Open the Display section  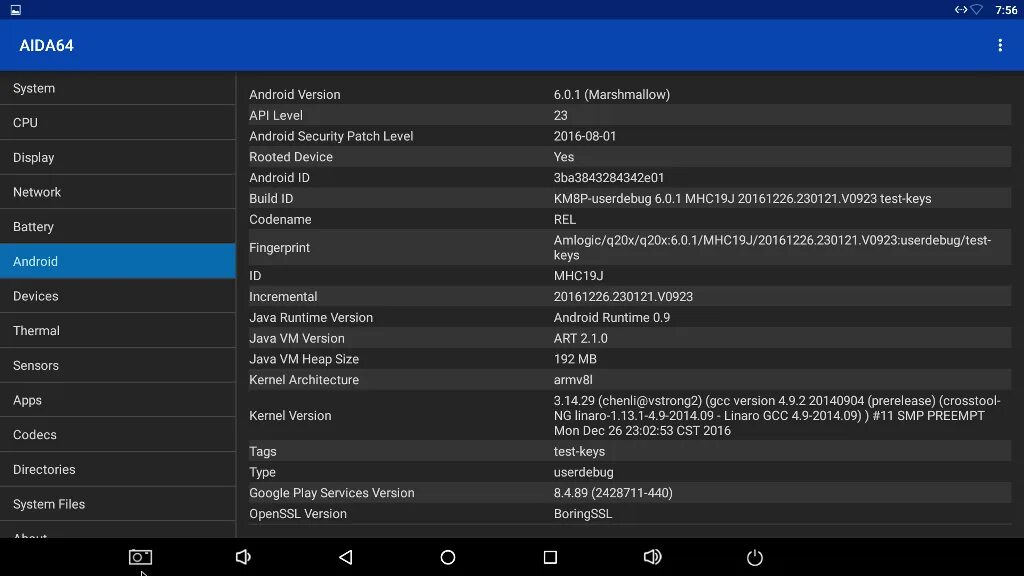118,157
